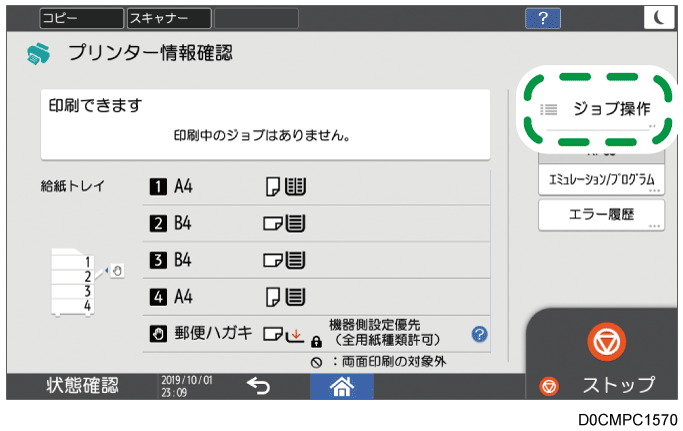Select the bypass tray 郵便ハガキ row
Viewport: 683px width, 431px height.
coord(317,334)
